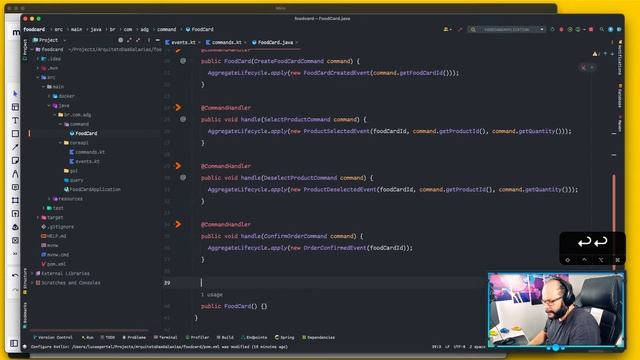Open the Project view type dropdown
Screen dimensions: 640x360
pyautogui.click(x=64, y=40)
